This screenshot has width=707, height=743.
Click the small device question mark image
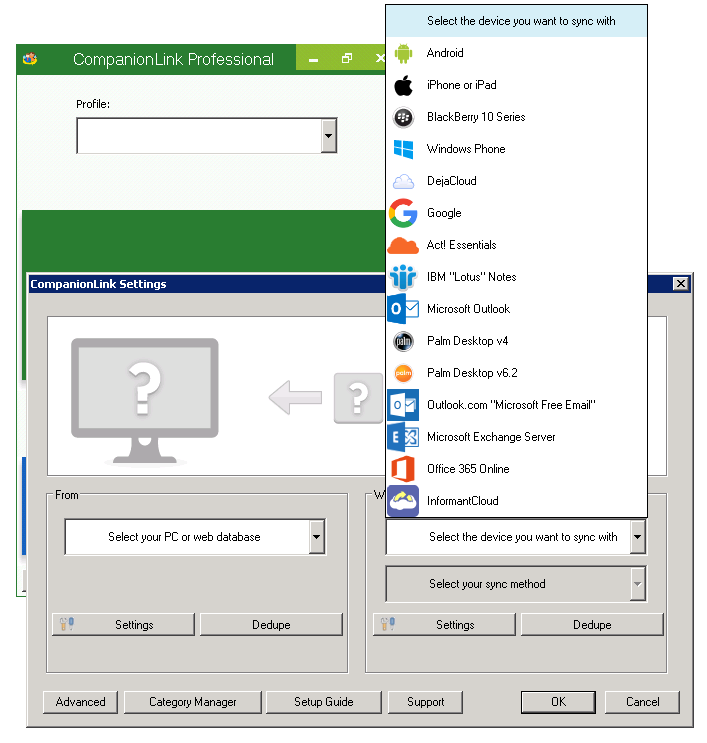pos(358,398)
